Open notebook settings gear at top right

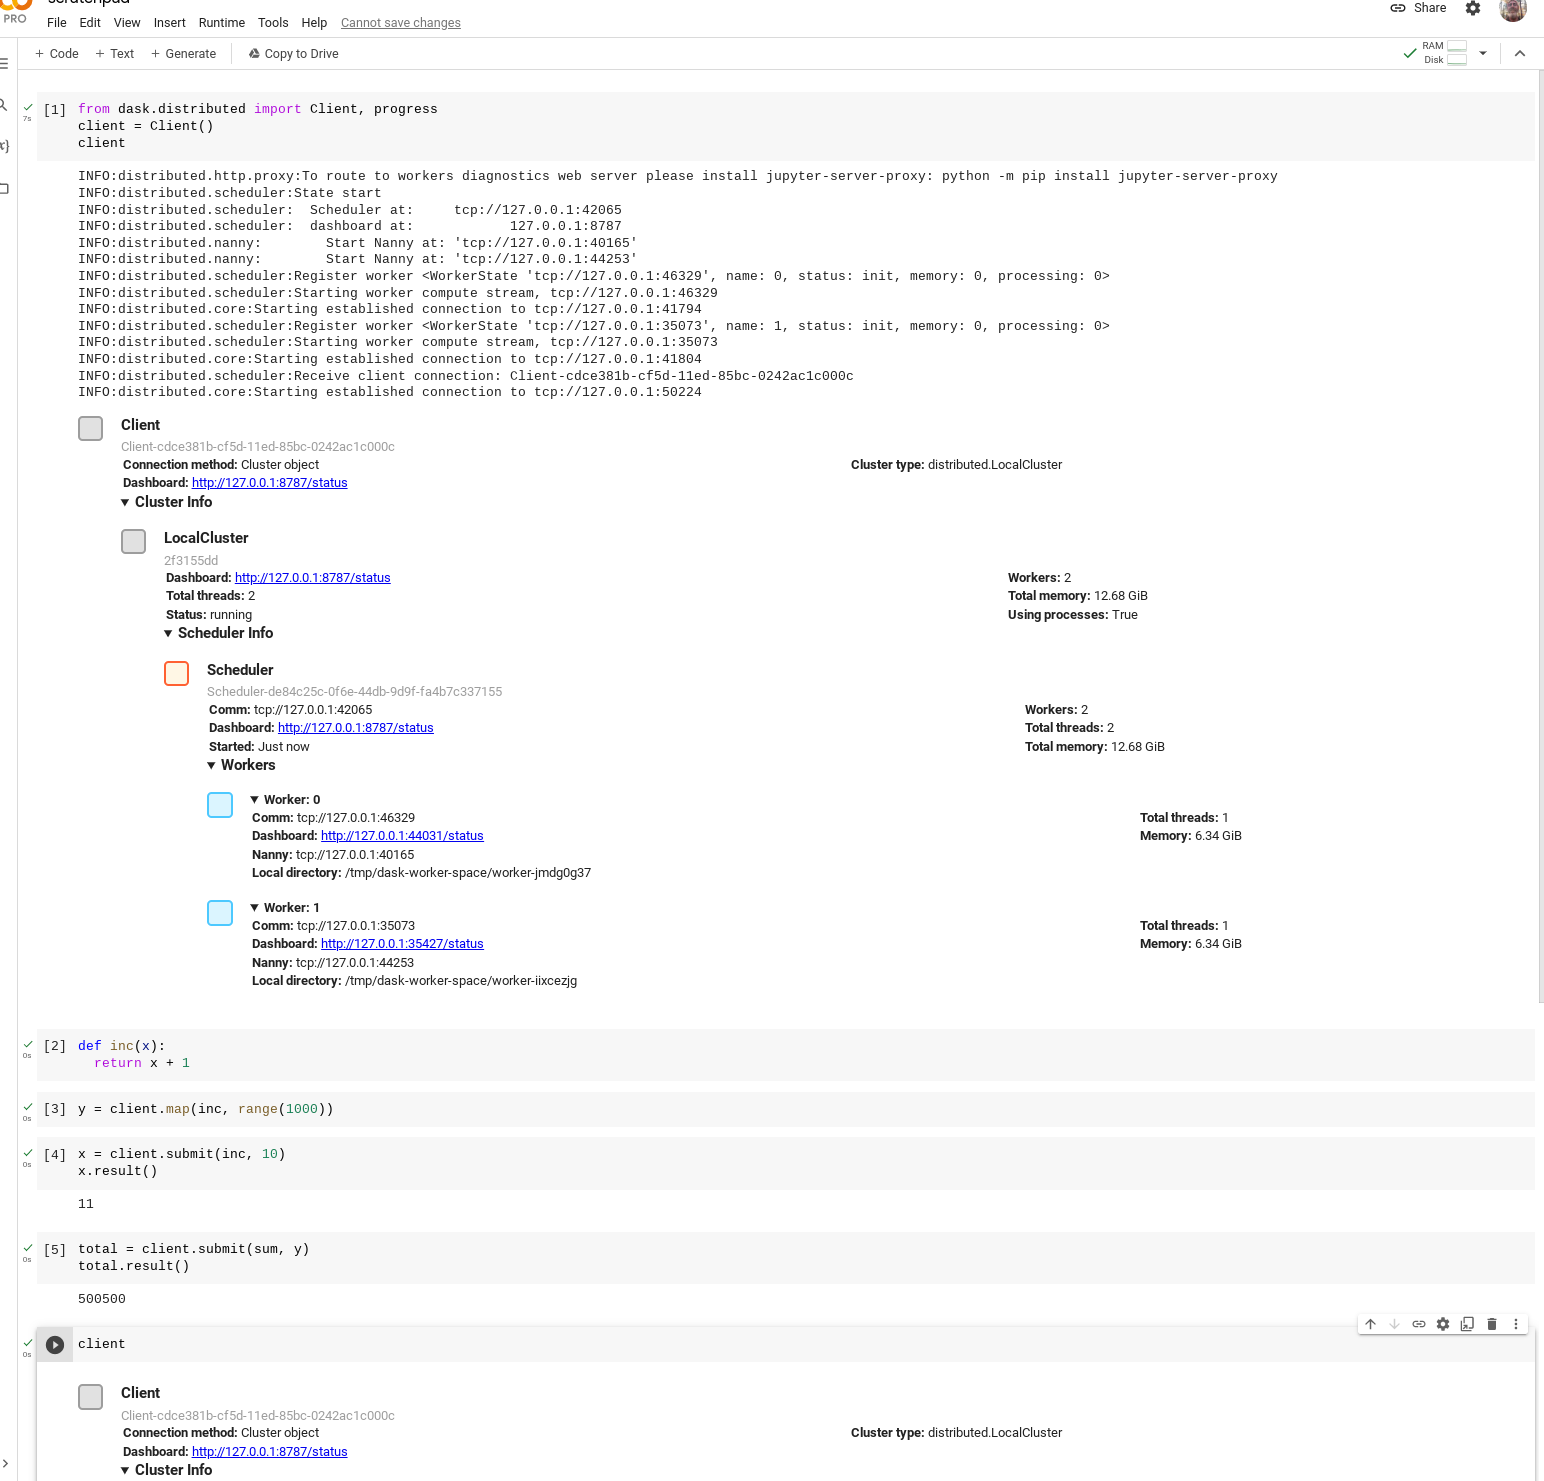(1472, 8)
